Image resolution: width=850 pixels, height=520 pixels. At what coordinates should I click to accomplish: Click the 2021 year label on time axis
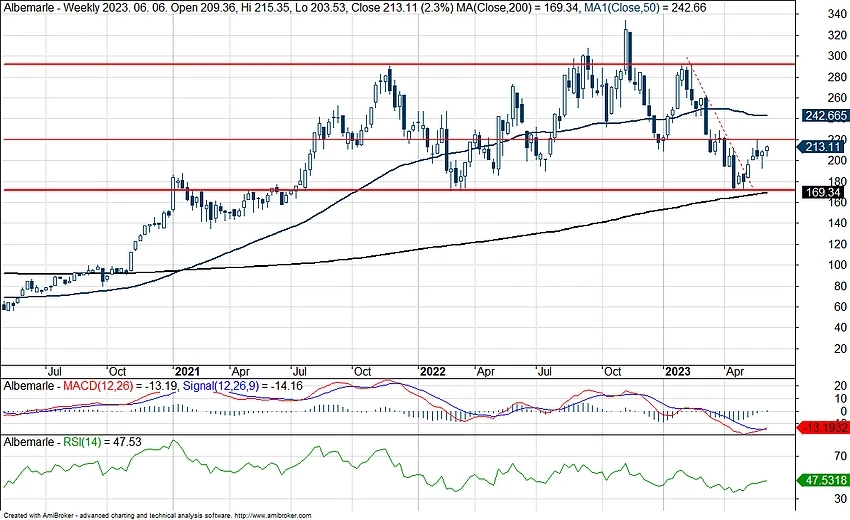187,371
